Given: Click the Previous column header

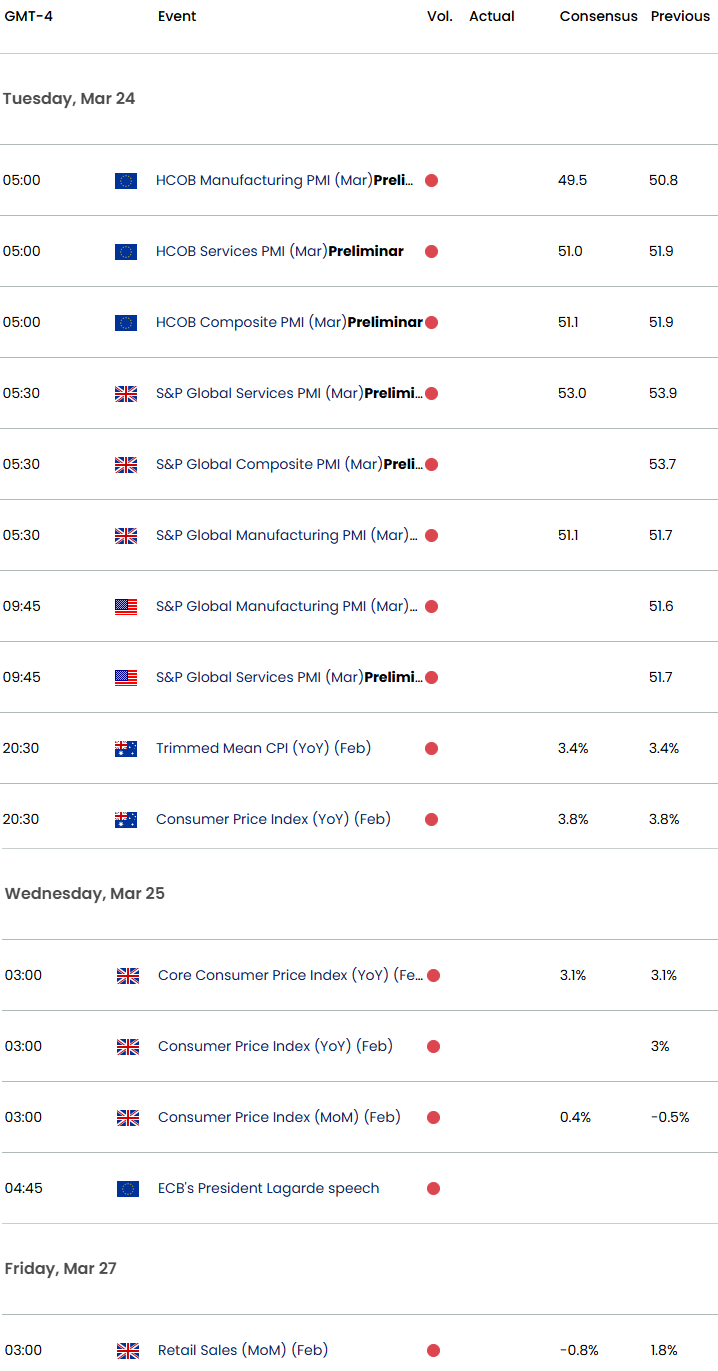Looking at the screenshot, I should click(680, 16).
